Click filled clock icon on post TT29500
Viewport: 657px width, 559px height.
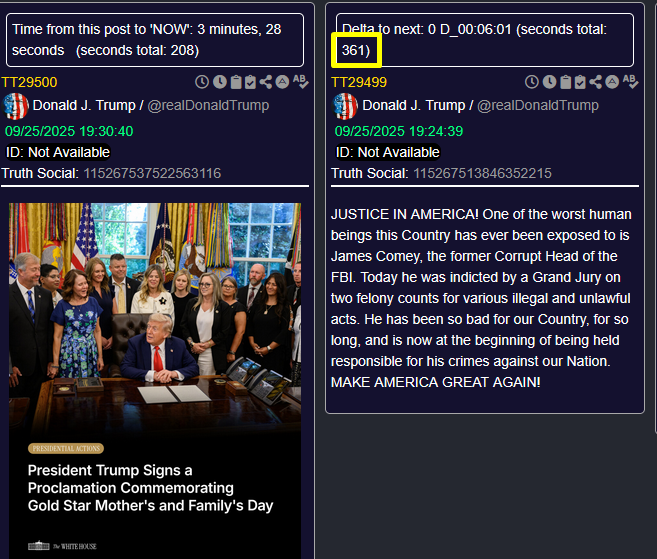[220, 82]
